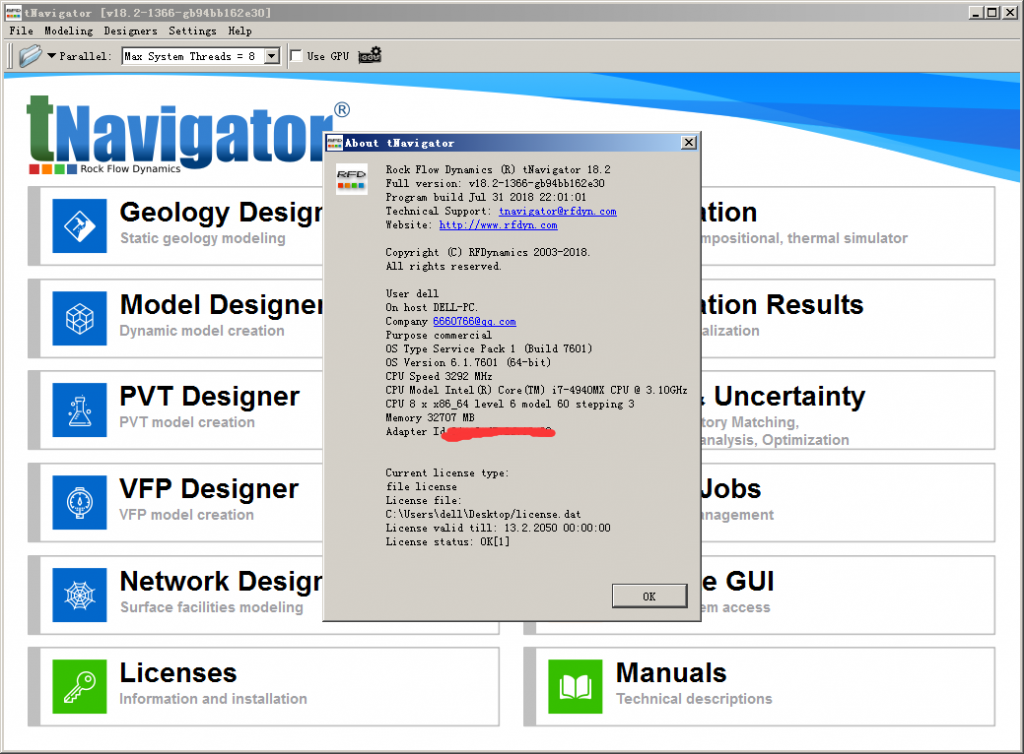This screenshot has height=754, width=1024.
Task: Click 'Surface facilities modeling' subtitle
Action: pyautogui.click(x=212, y=608)
